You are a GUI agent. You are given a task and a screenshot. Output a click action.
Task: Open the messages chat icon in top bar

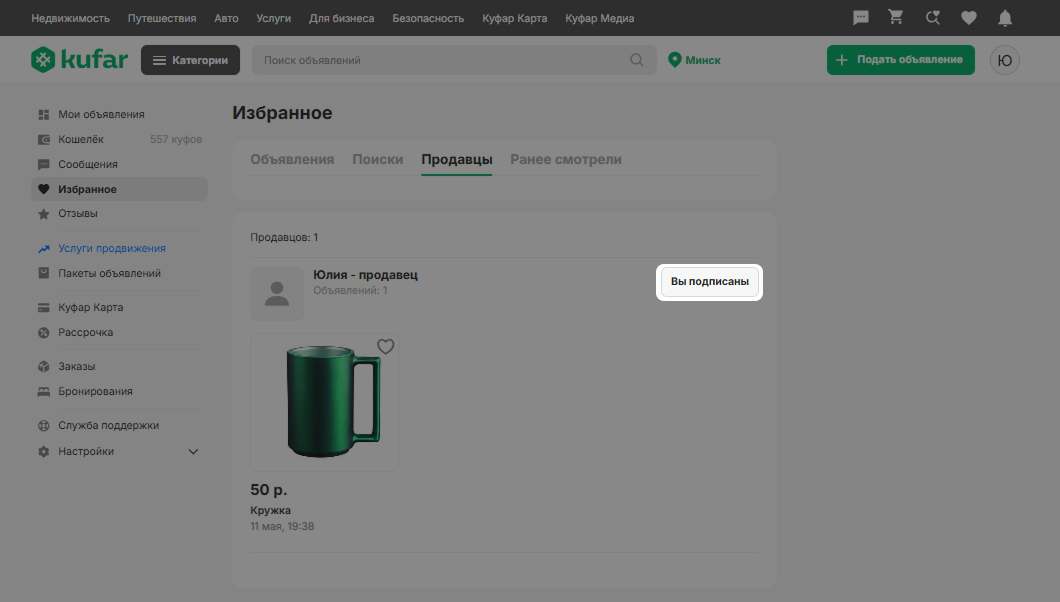(861, 18)
